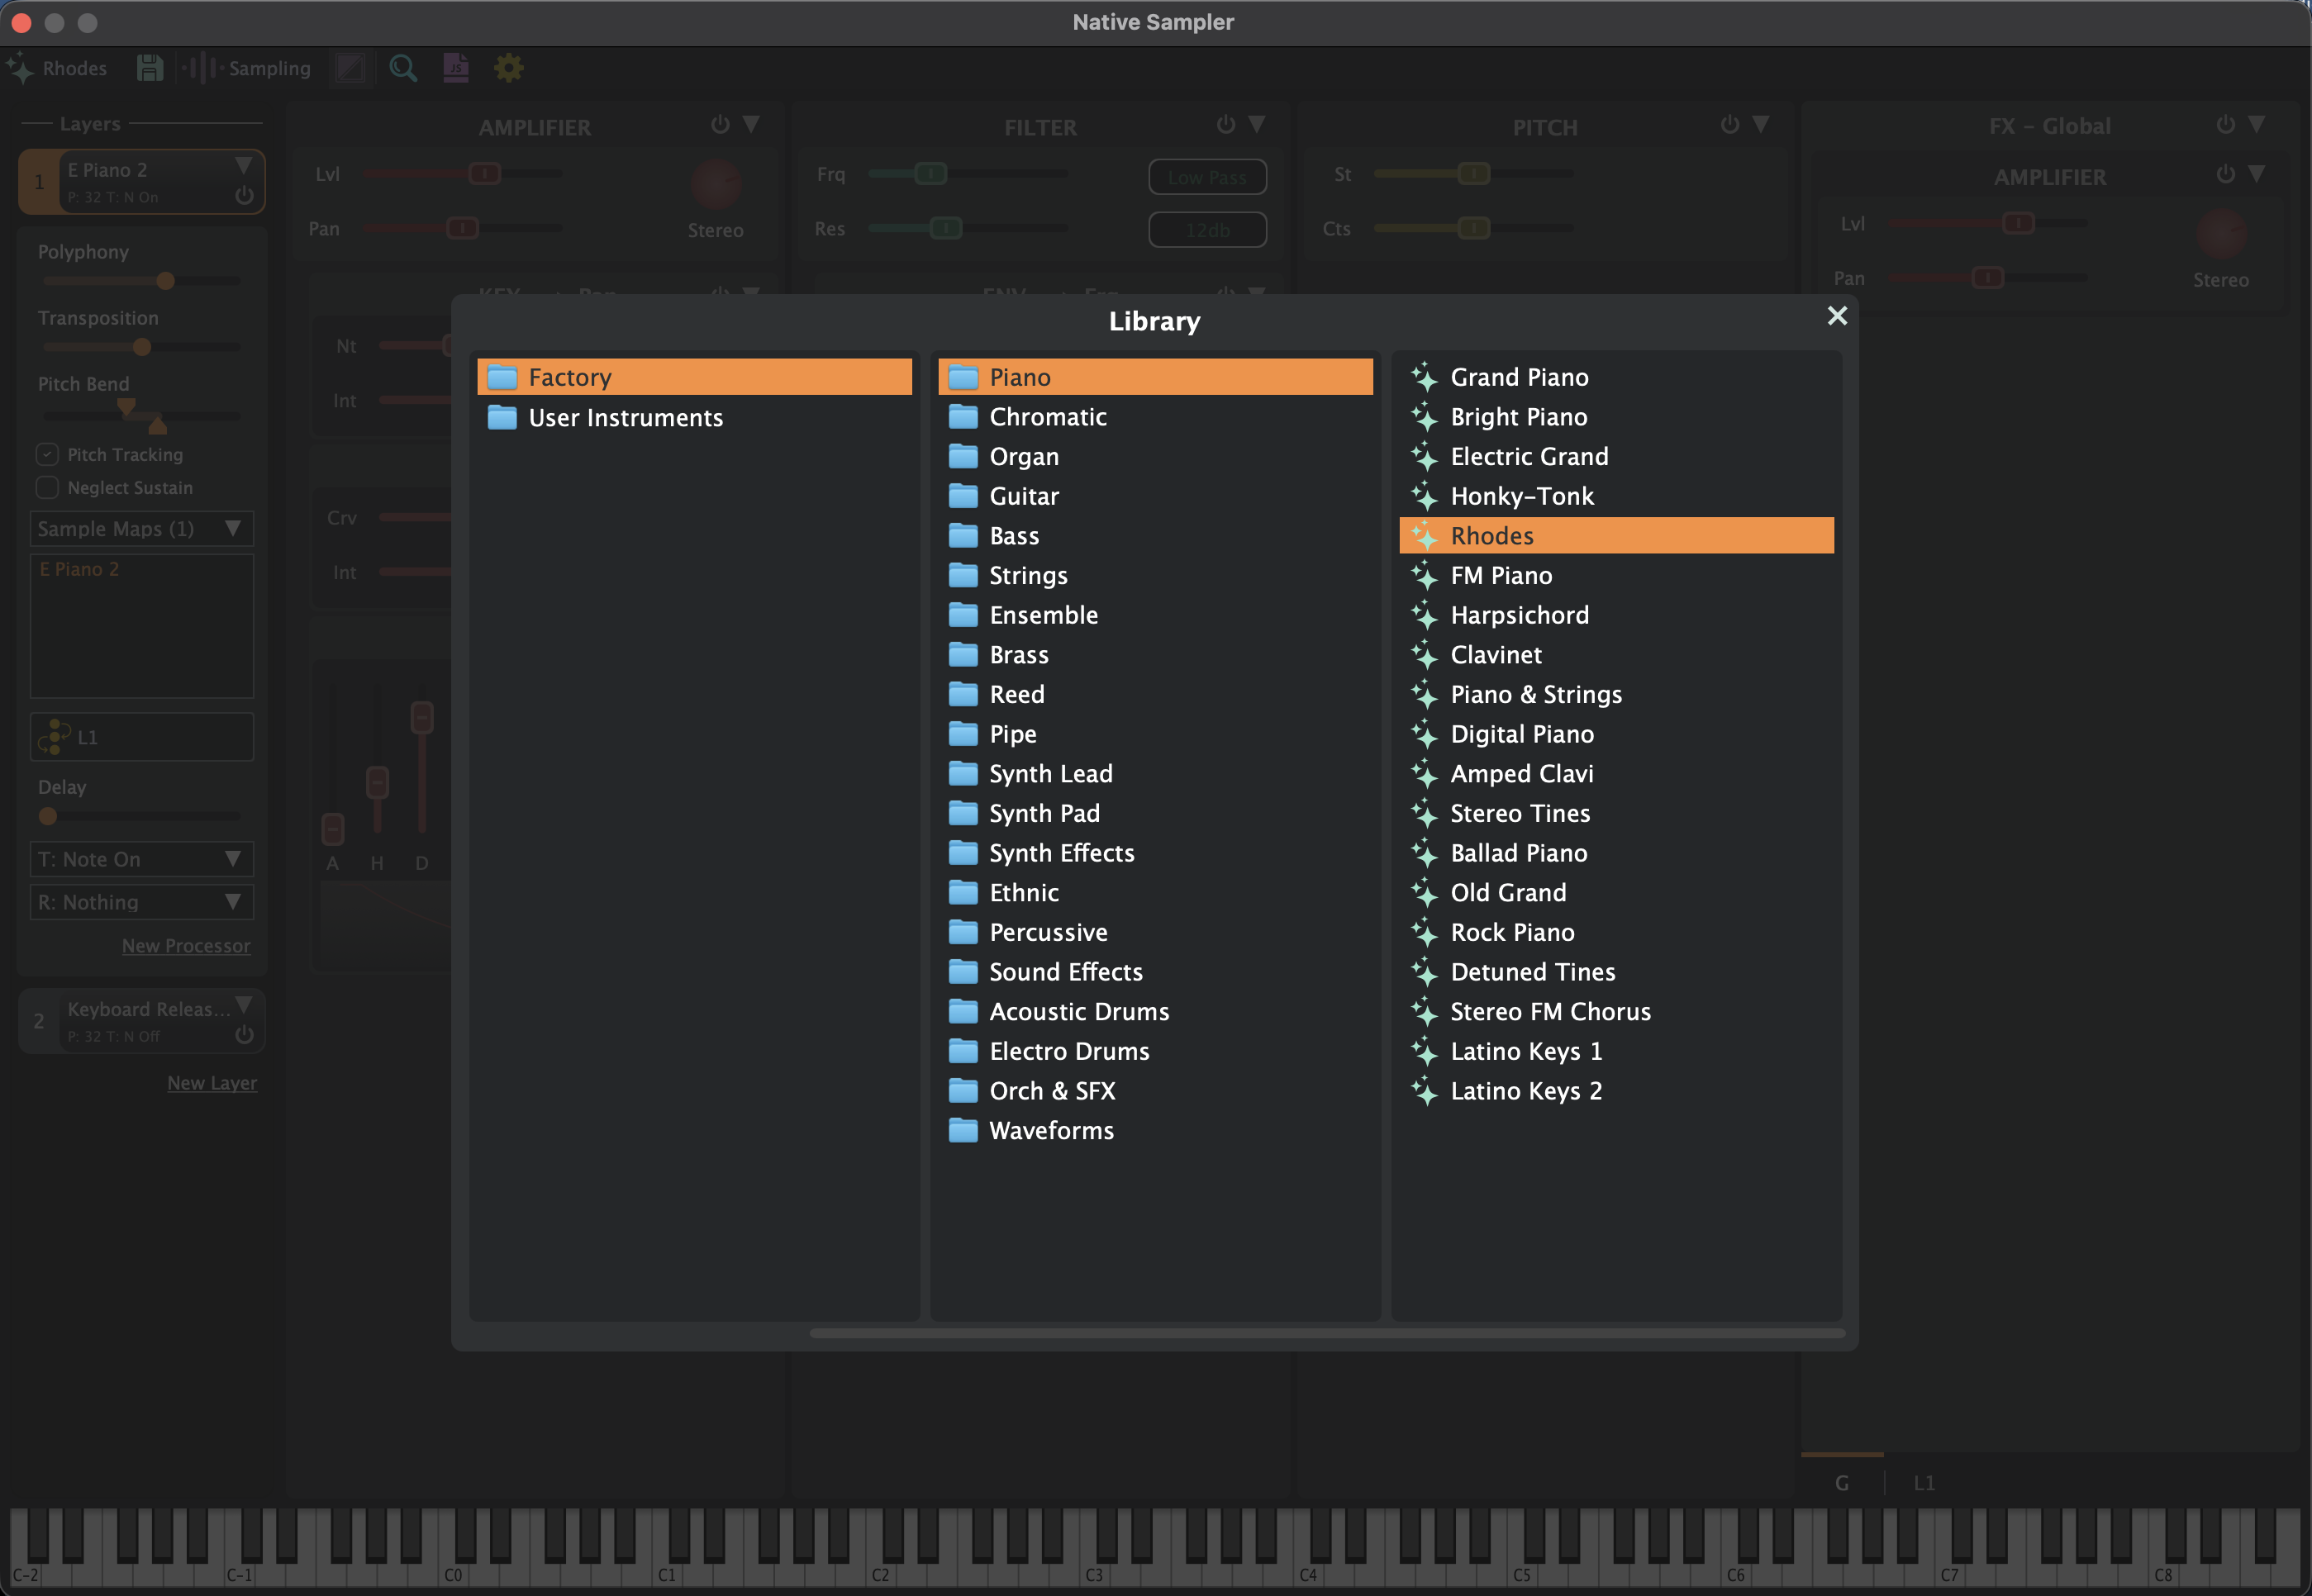Click the New Layer link

pos(212,1083)
